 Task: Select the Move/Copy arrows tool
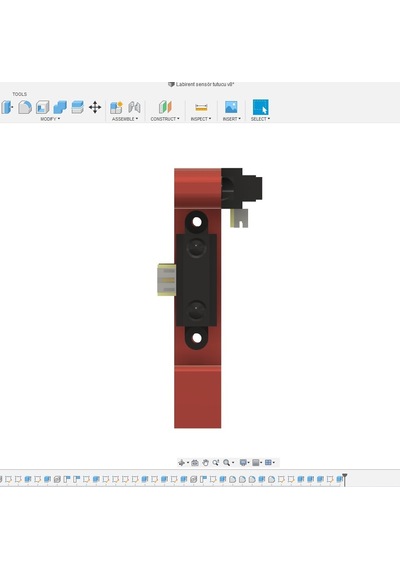pyautogui.click(x=95, y=107)
